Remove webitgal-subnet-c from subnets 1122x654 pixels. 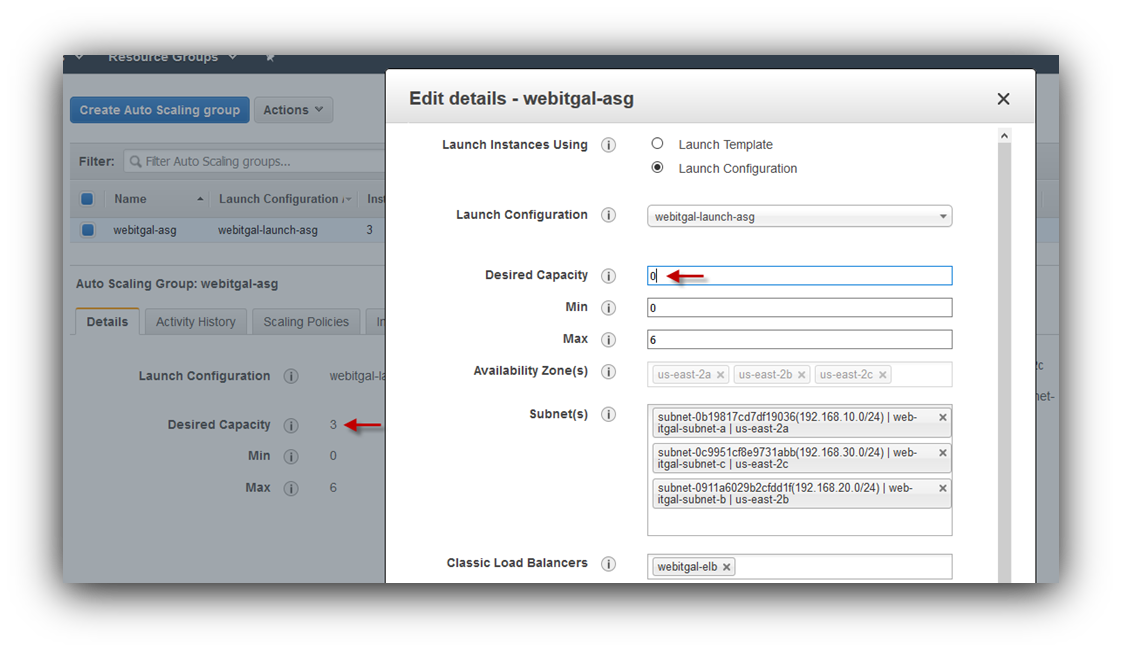coord(942,453)
